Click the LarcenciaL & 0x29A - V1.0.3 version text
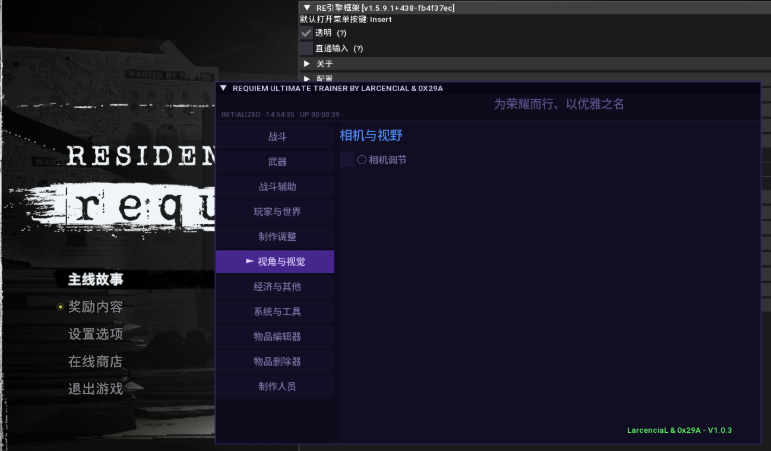771x451 pixels. 679,430
